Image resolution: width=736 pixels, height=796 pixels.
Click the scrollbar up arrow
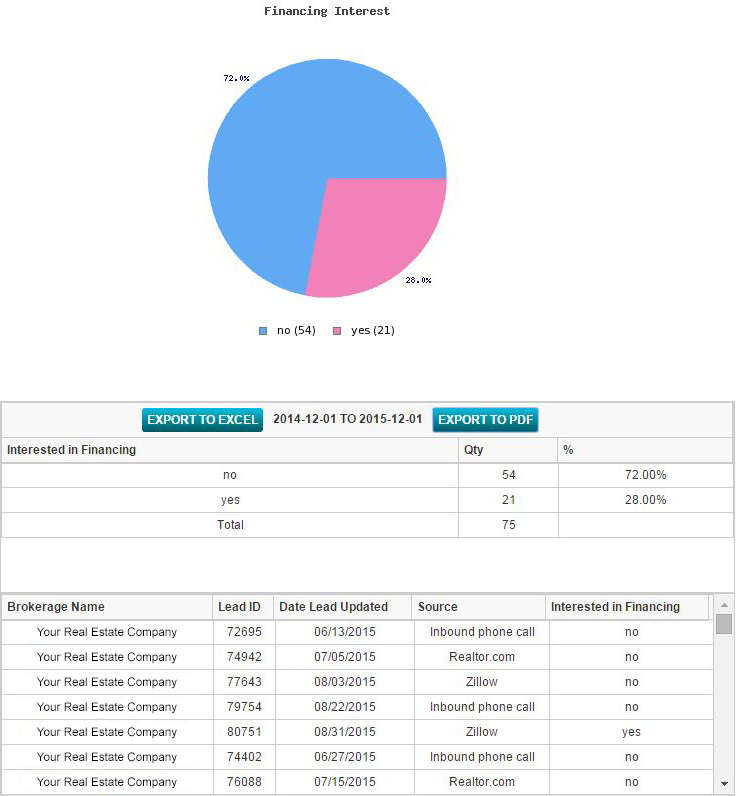(723, 606)
